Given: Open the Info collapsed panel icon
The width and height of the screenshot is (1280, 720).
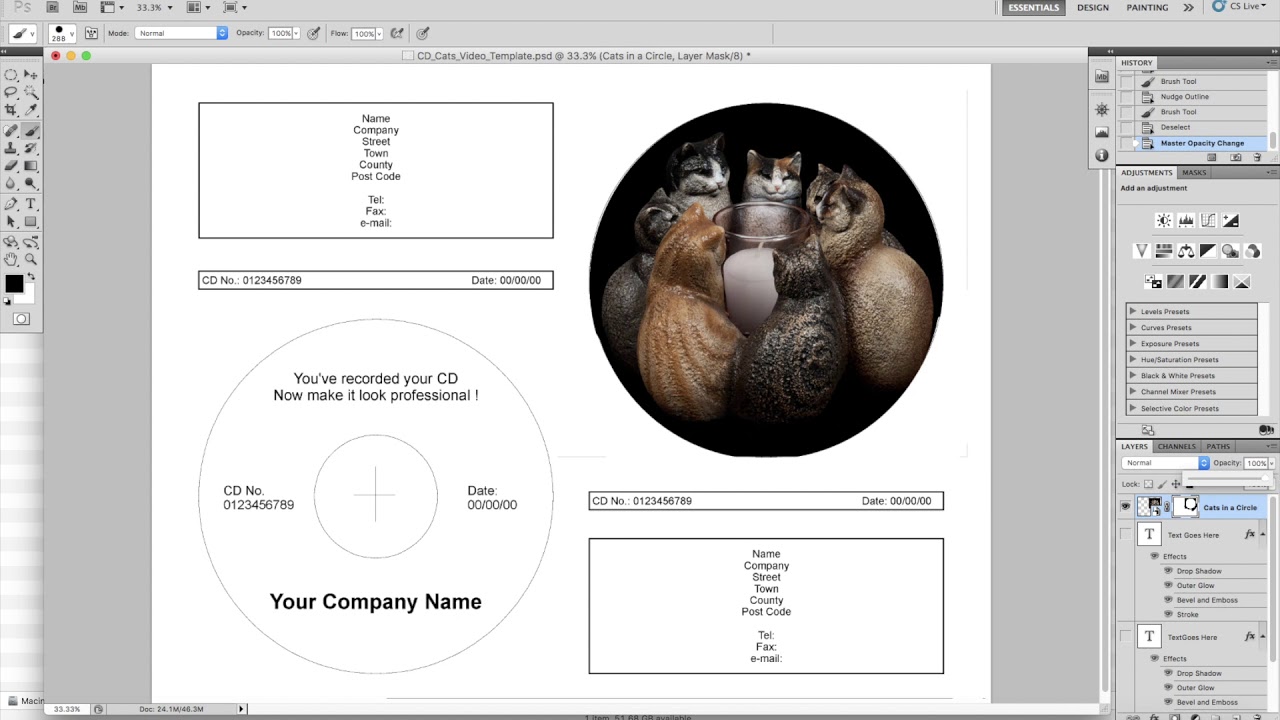Looking at the screenshot, I should coord(1102,155).
